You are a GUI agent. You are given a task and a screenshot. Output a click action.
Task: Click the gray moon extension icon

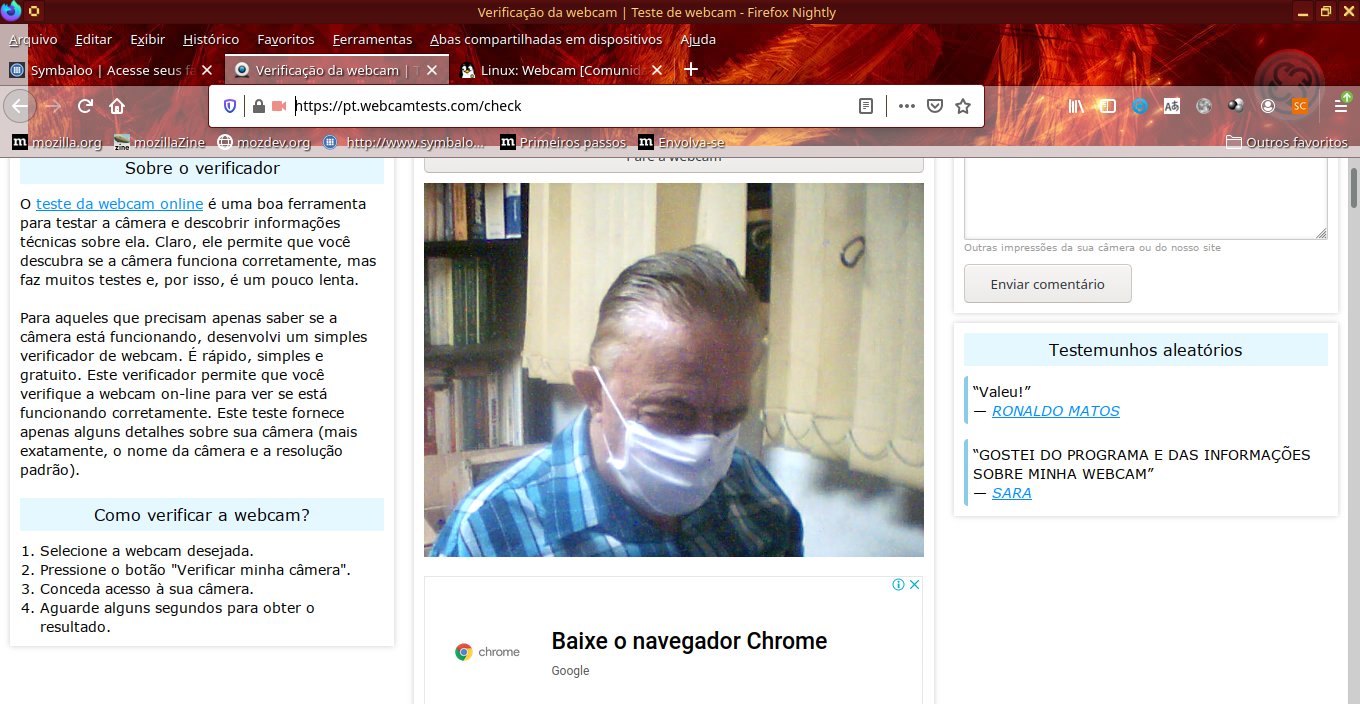click(1204, 106)
